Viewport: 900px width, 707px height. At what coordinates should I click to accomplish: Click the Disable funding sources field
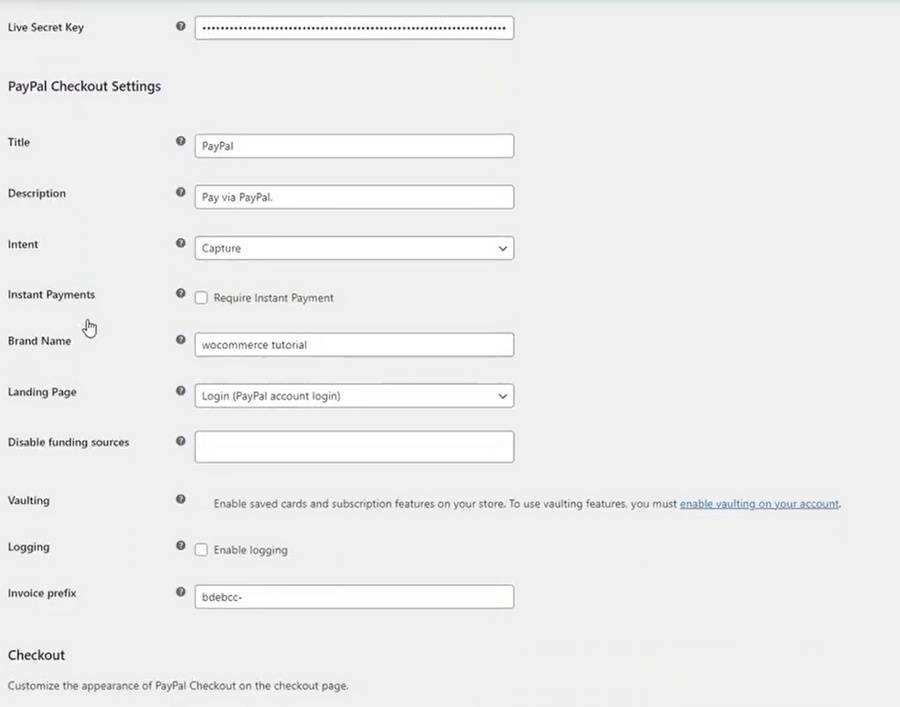click(x=354, y=447)
